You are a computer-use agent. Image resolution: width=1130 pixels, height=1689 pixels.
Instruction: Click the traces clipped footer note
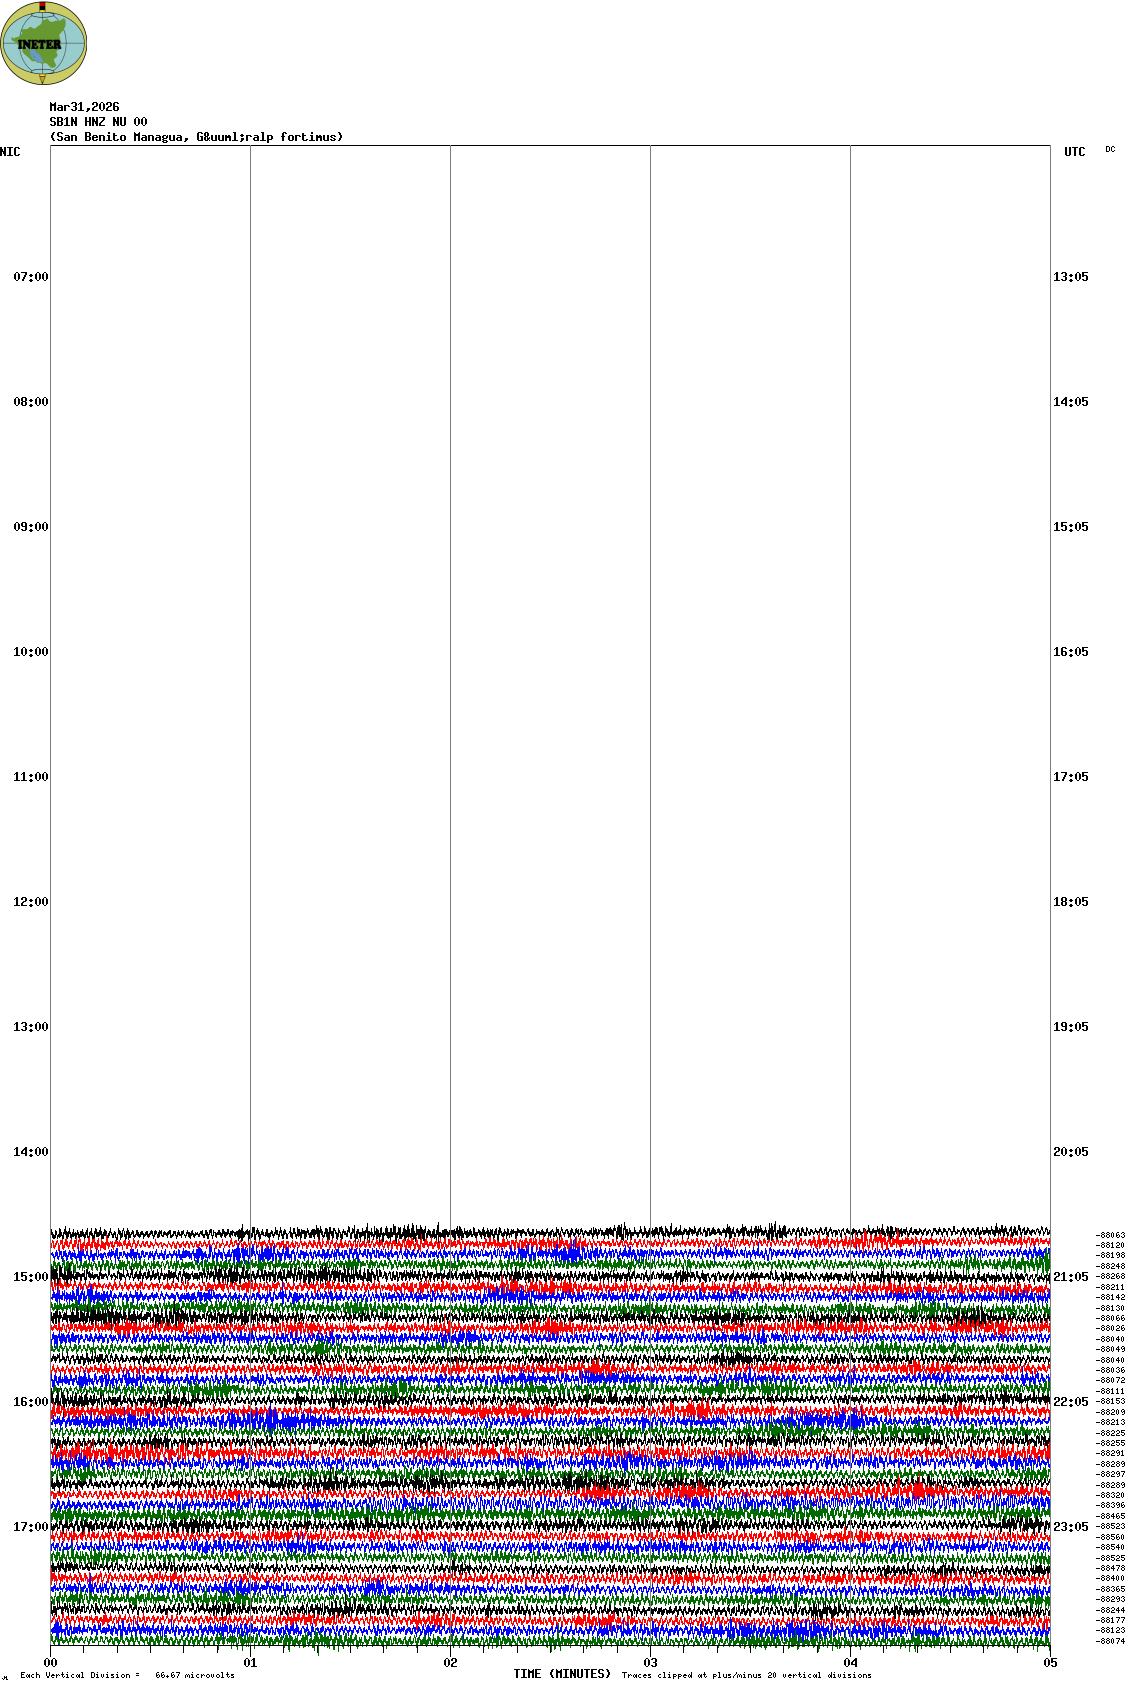pyautogui.click(x=746, y=1675)
